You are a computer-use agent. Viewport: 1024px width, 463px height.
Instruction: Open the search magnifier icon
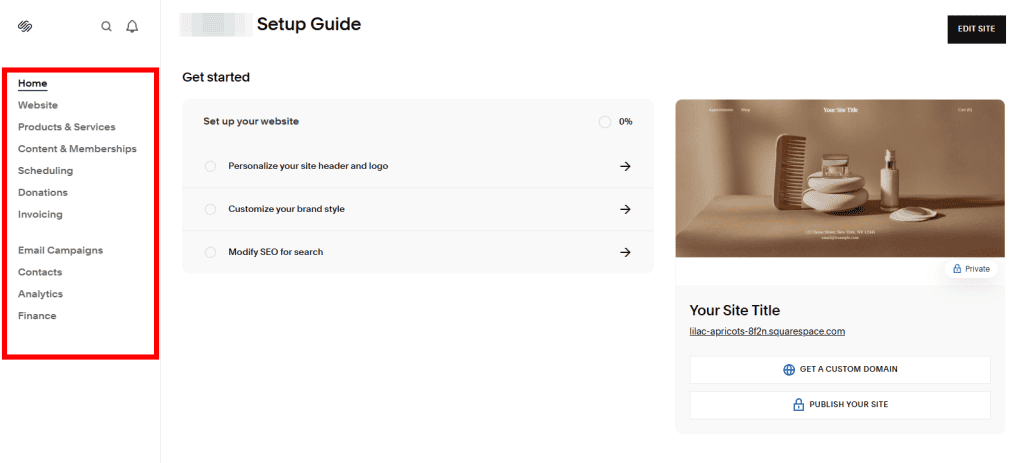tap(106, 27)
